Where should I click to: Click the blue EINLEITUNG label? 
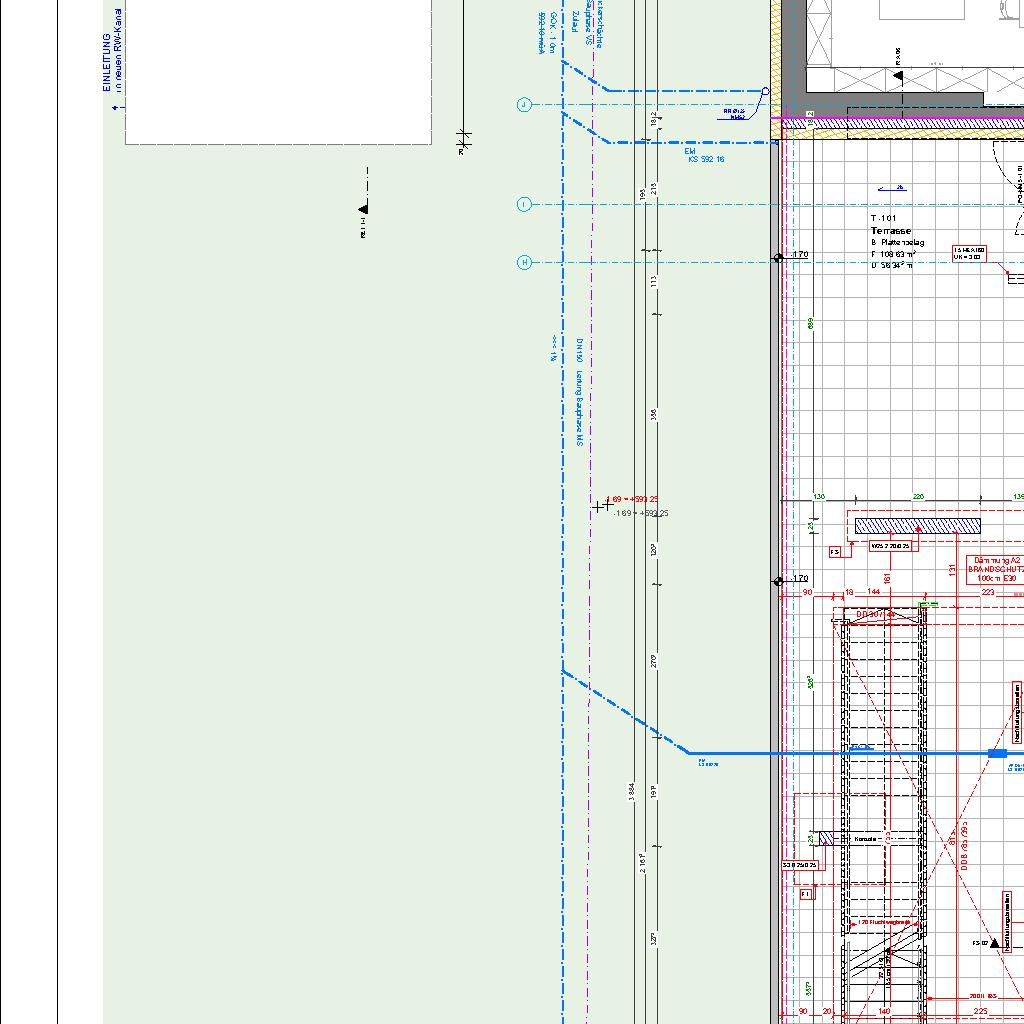(106, 62)
